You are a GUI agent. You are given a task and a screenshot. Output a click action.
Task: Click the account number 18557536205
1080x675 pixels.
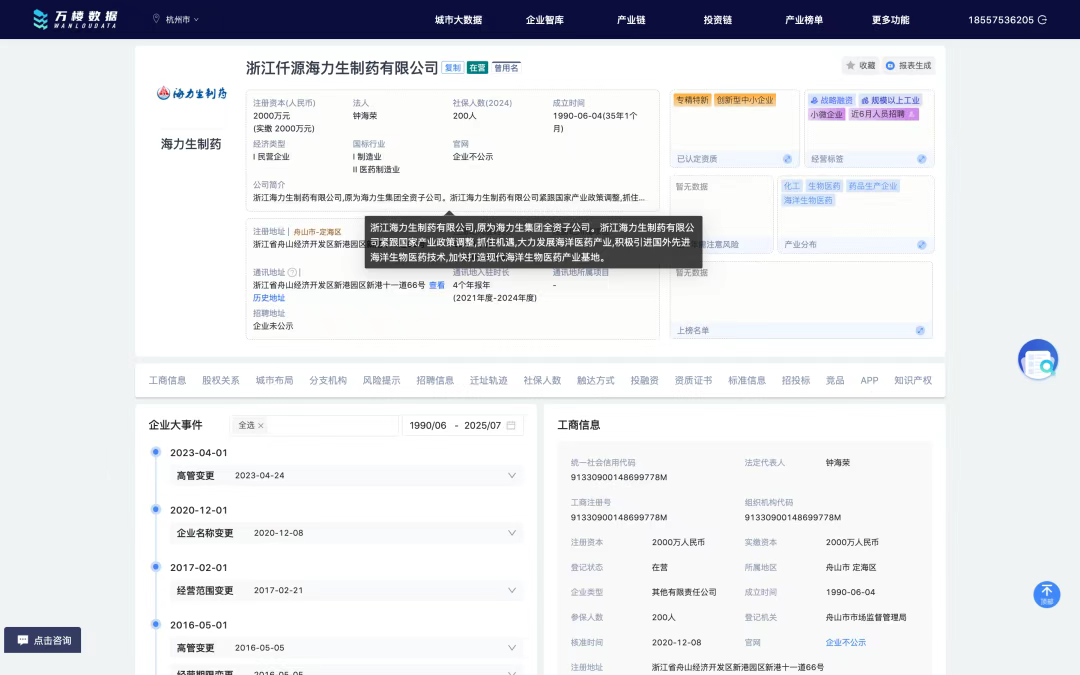[x=1001, y=20]
